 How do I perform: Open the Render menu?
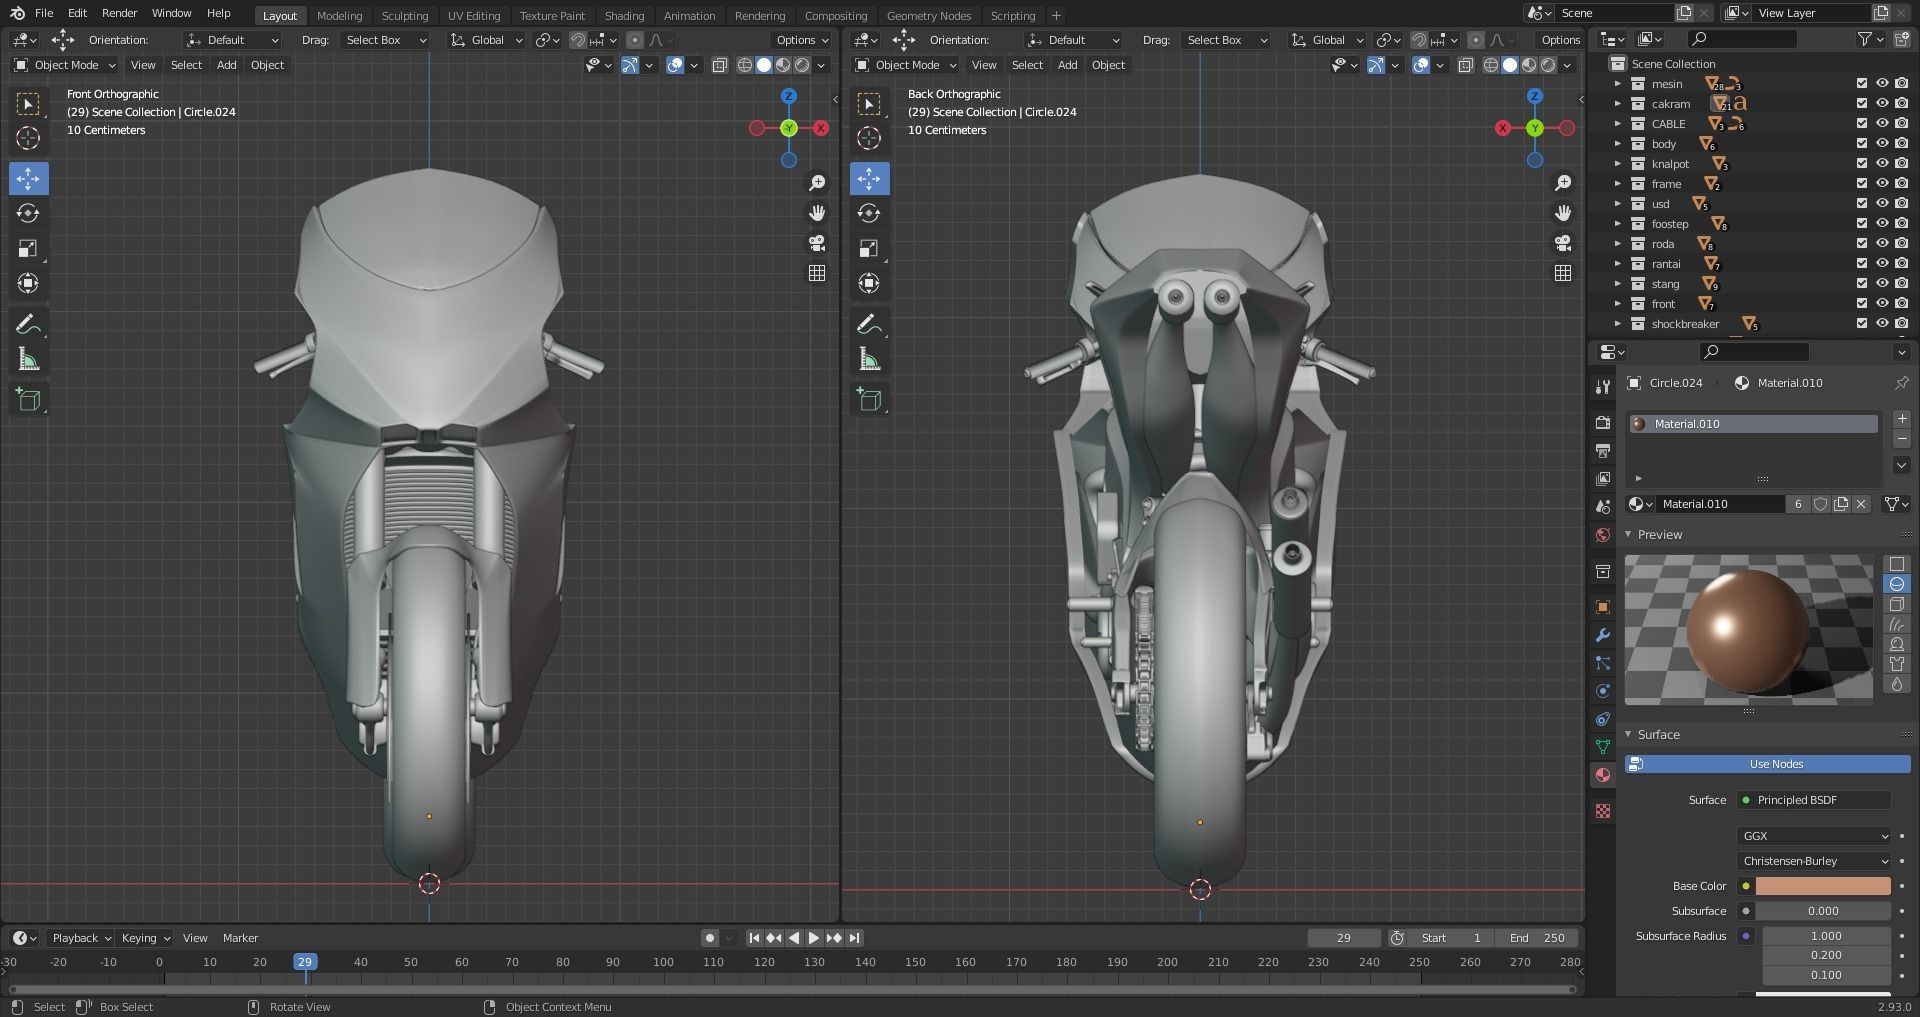tap(119, 13)
